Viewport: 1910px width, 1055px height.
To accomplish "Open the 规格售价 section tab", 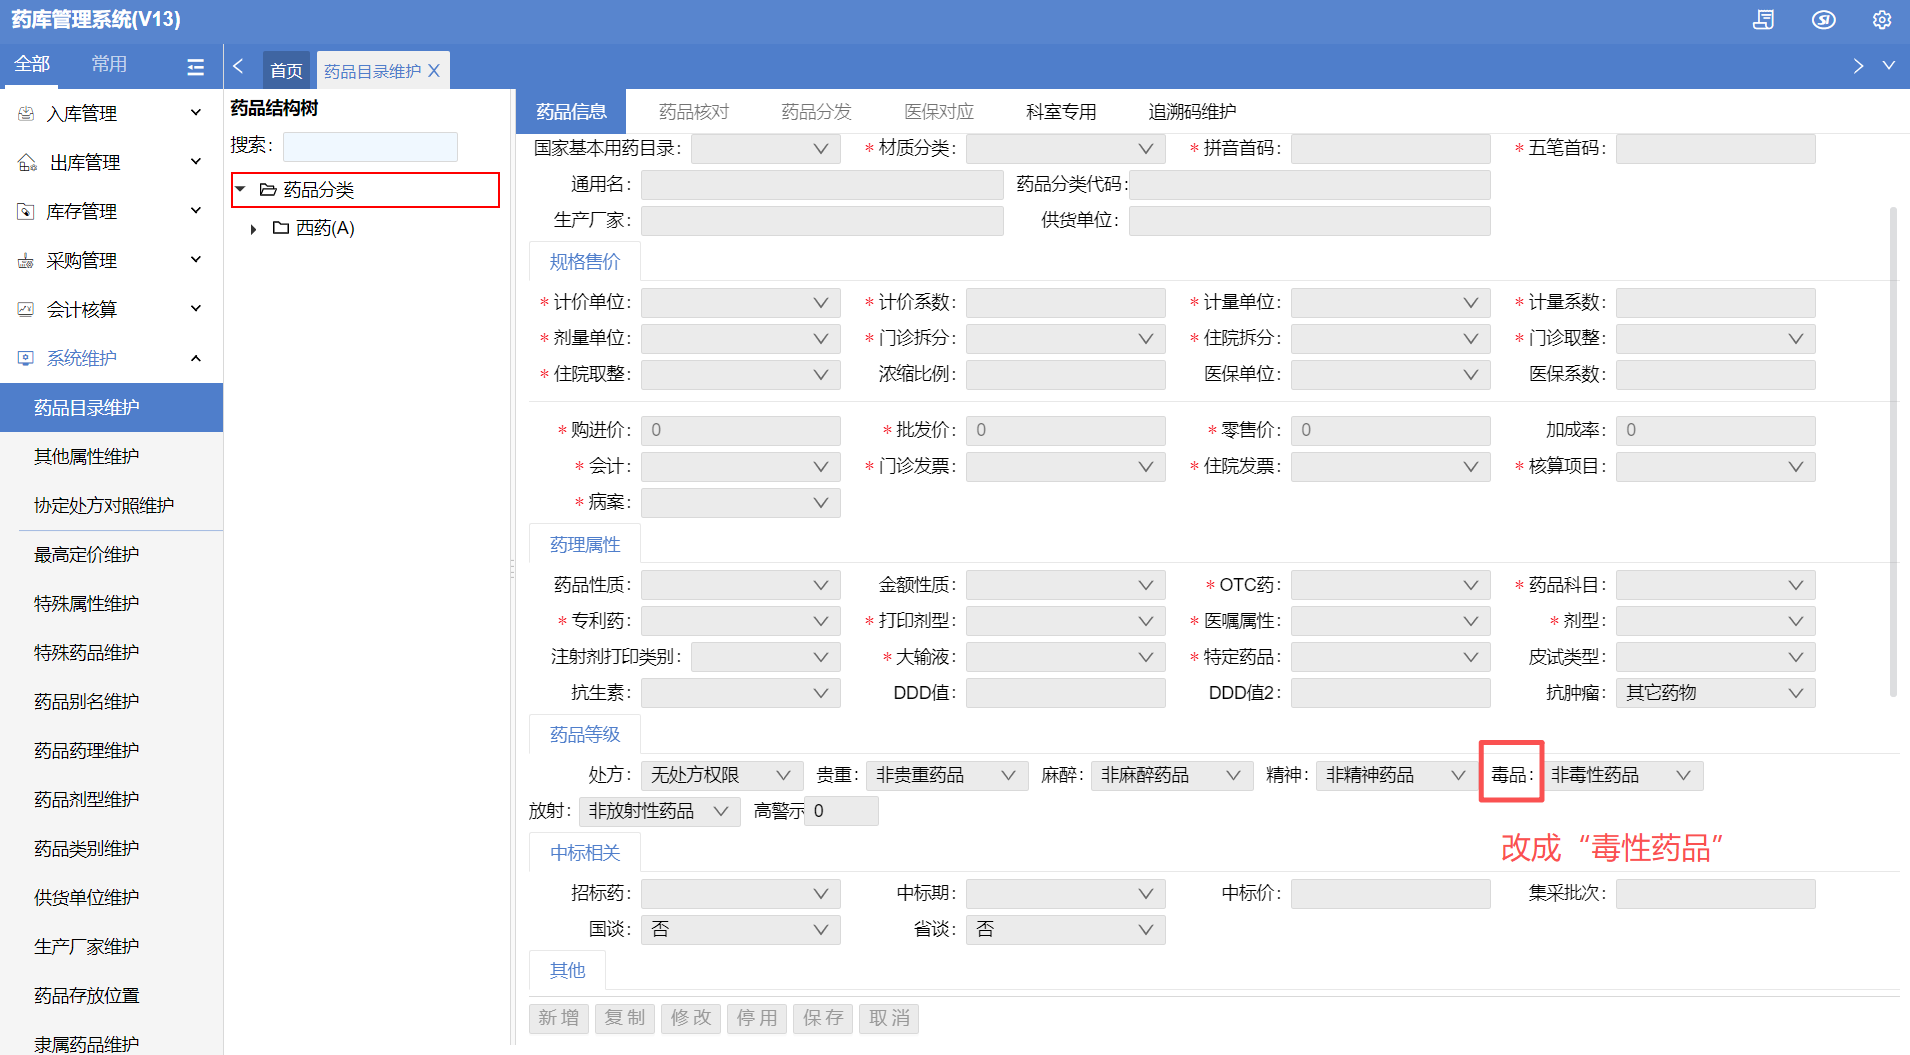I will pyautogui.click(x=585, y=262).
